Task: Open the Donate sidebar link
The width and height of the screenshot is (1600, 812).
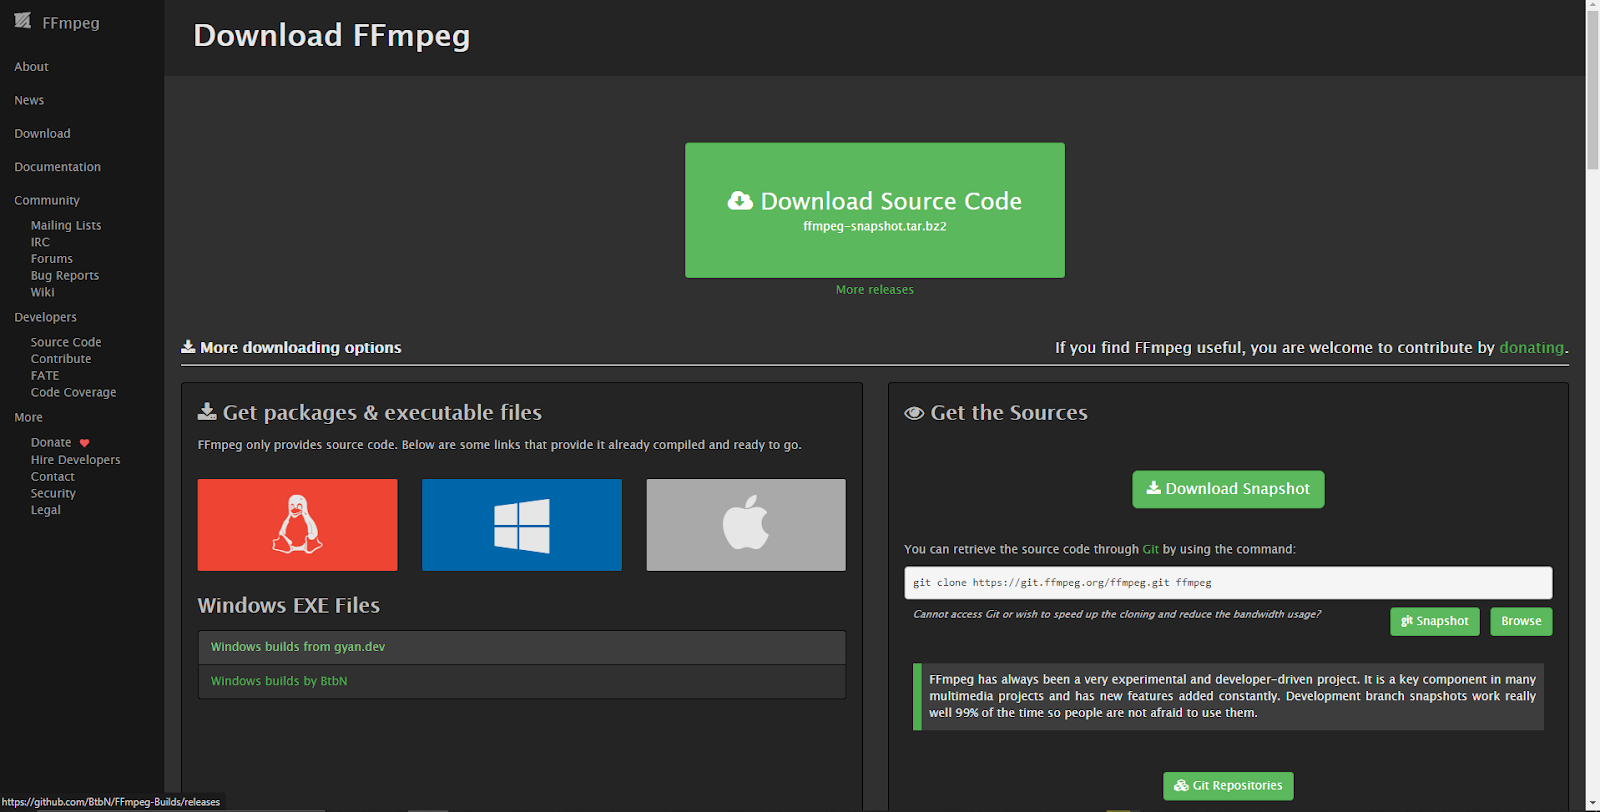Action: (51, 442)
